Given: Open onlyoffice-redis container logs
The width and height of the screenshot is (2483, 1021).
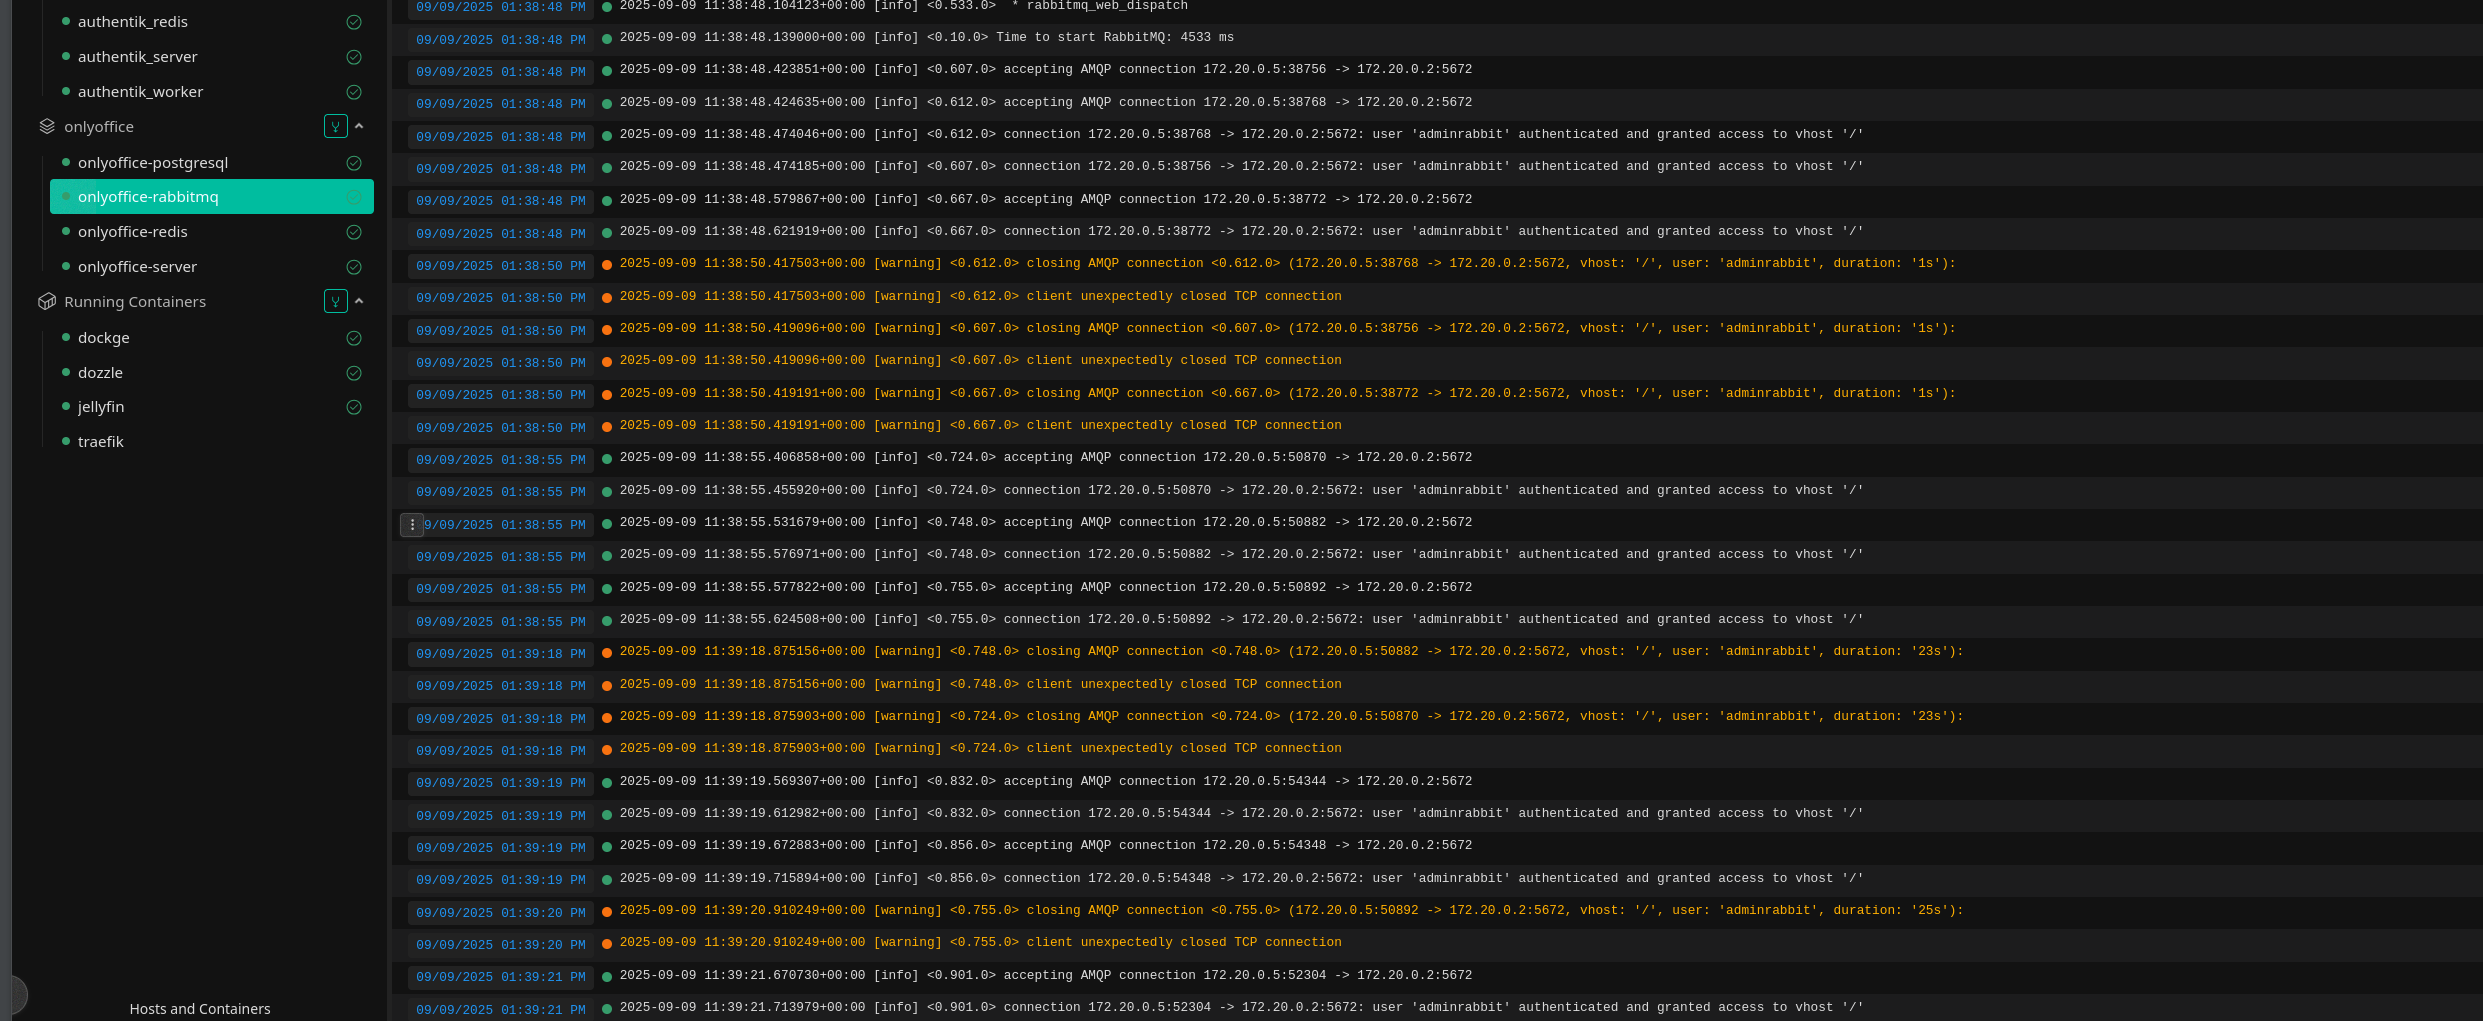Looking at the screenshot, I should pos(133,232).
